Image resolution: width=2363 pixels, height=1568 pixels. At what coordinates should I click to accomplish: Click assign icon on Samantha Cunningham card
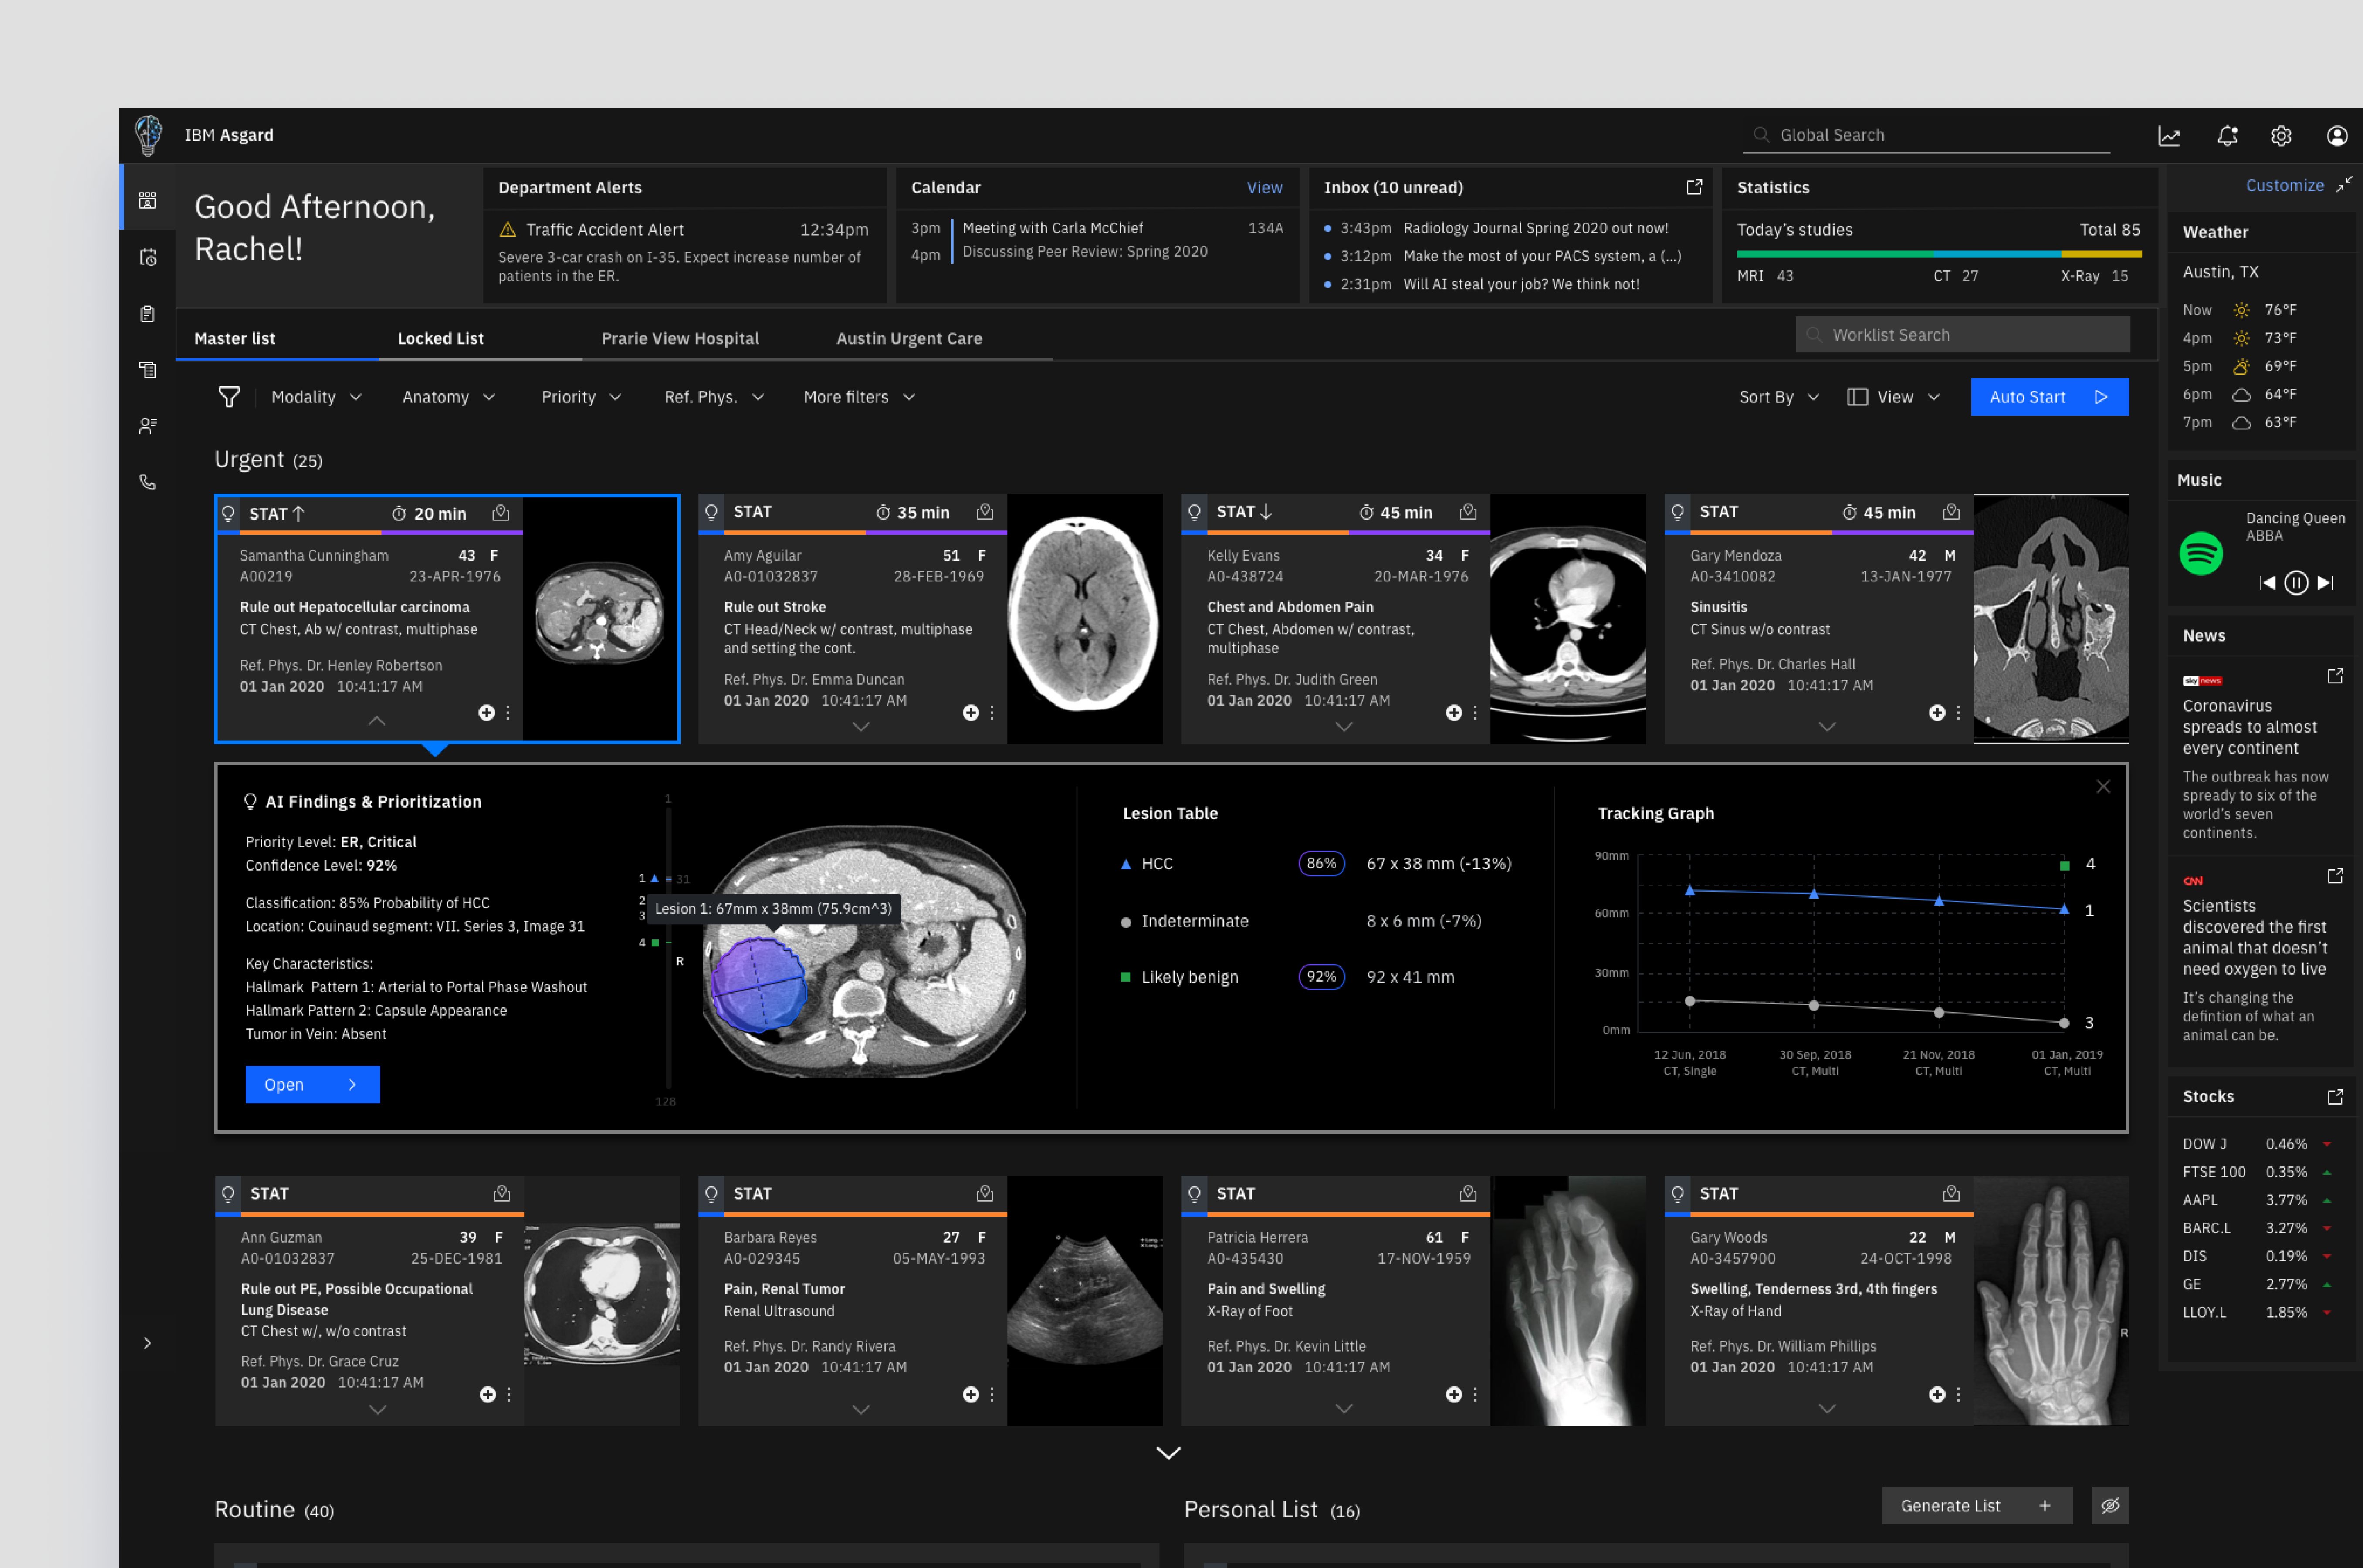(x=501, y=513)
